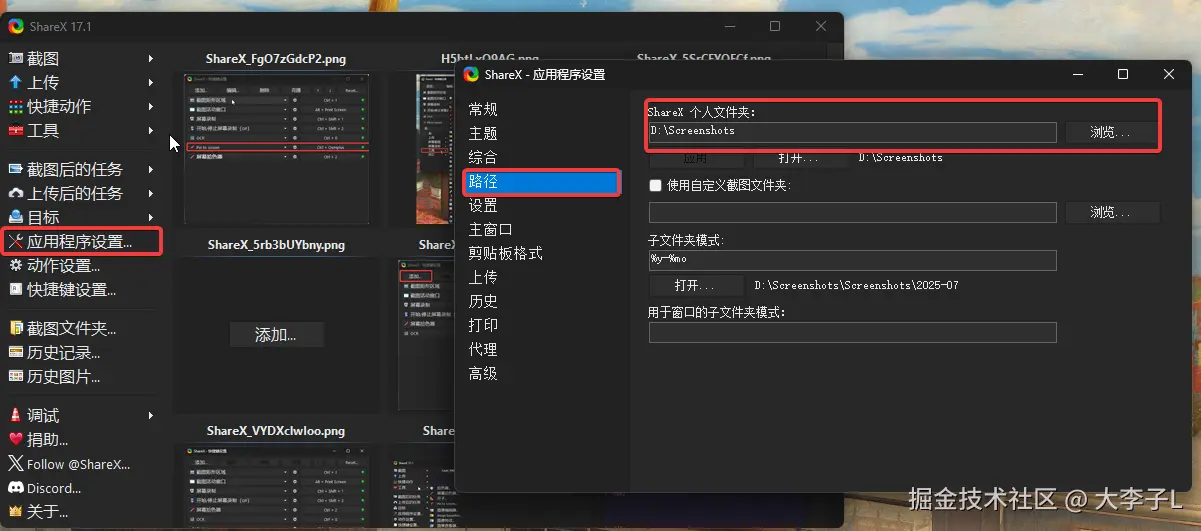Click the custom screenshot folder path field

coord(852,212)
